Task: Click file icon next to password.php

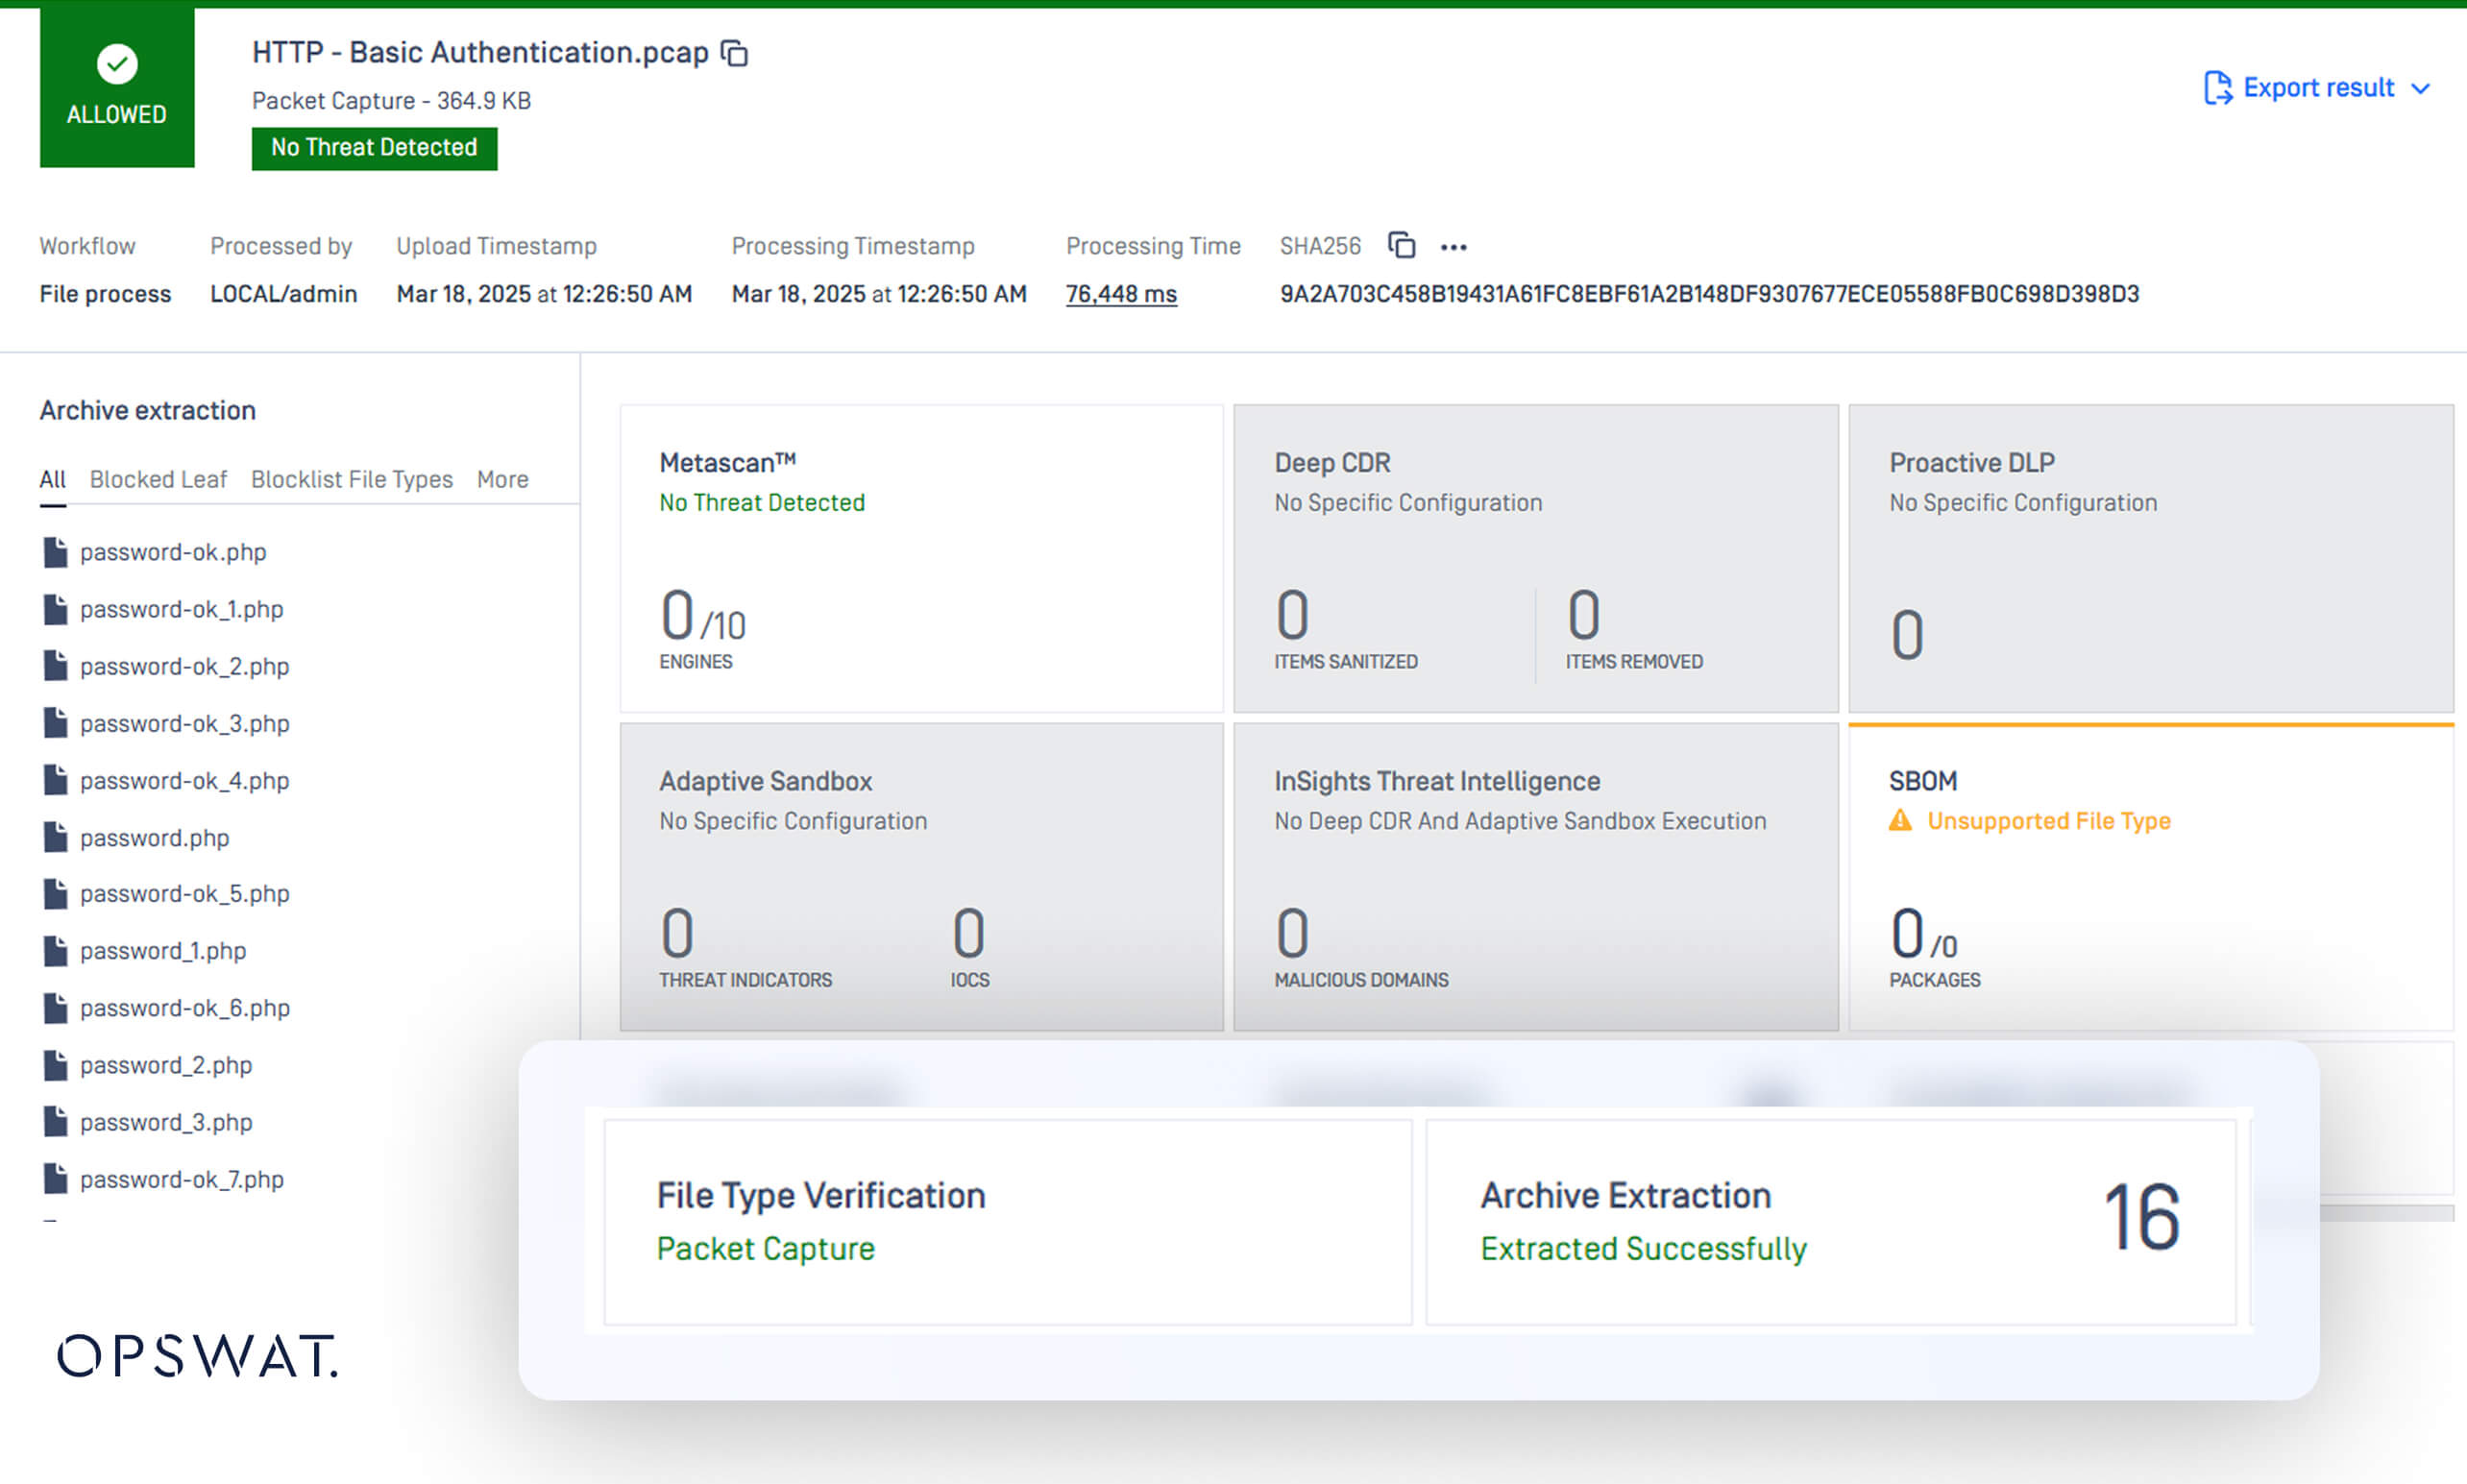Action: (x=55, y=838)
